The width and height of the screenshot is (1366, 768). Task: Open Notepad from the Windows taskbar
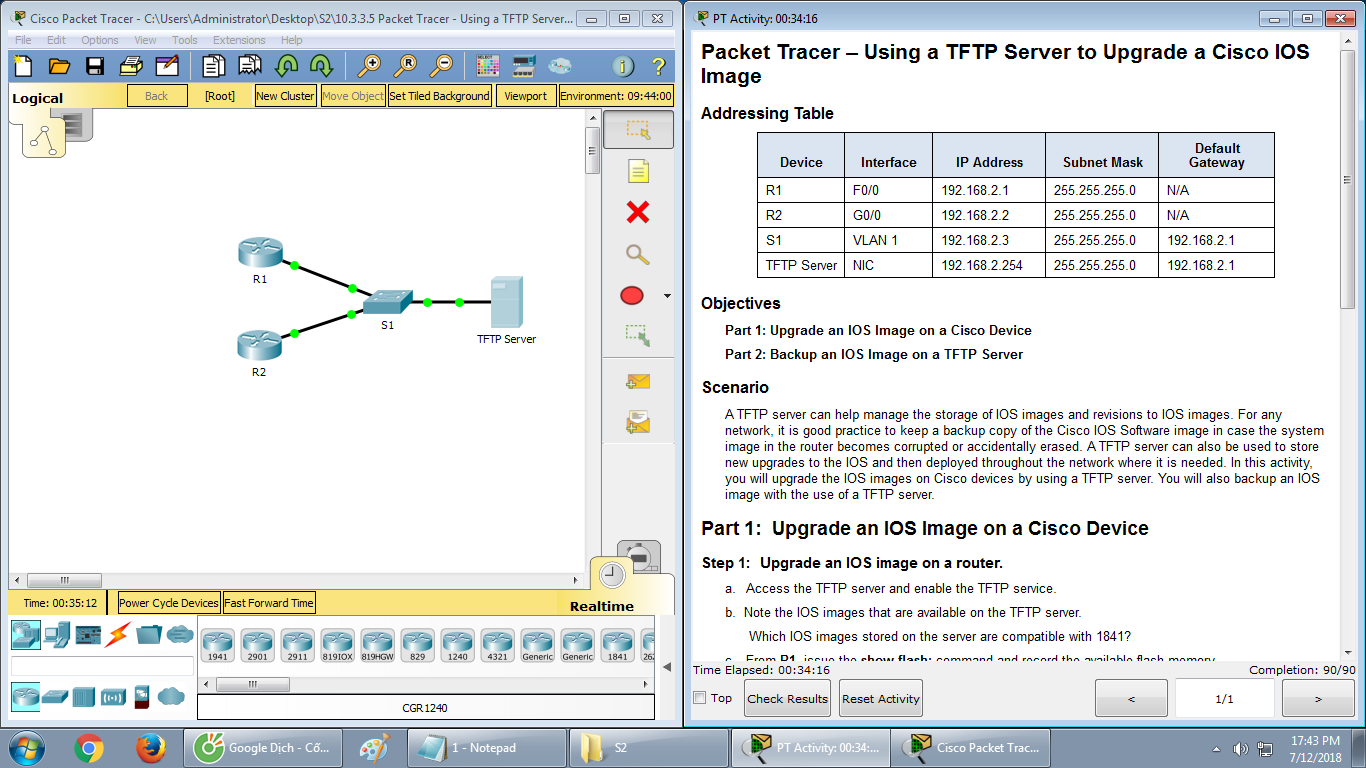click(x=486, y=747)
